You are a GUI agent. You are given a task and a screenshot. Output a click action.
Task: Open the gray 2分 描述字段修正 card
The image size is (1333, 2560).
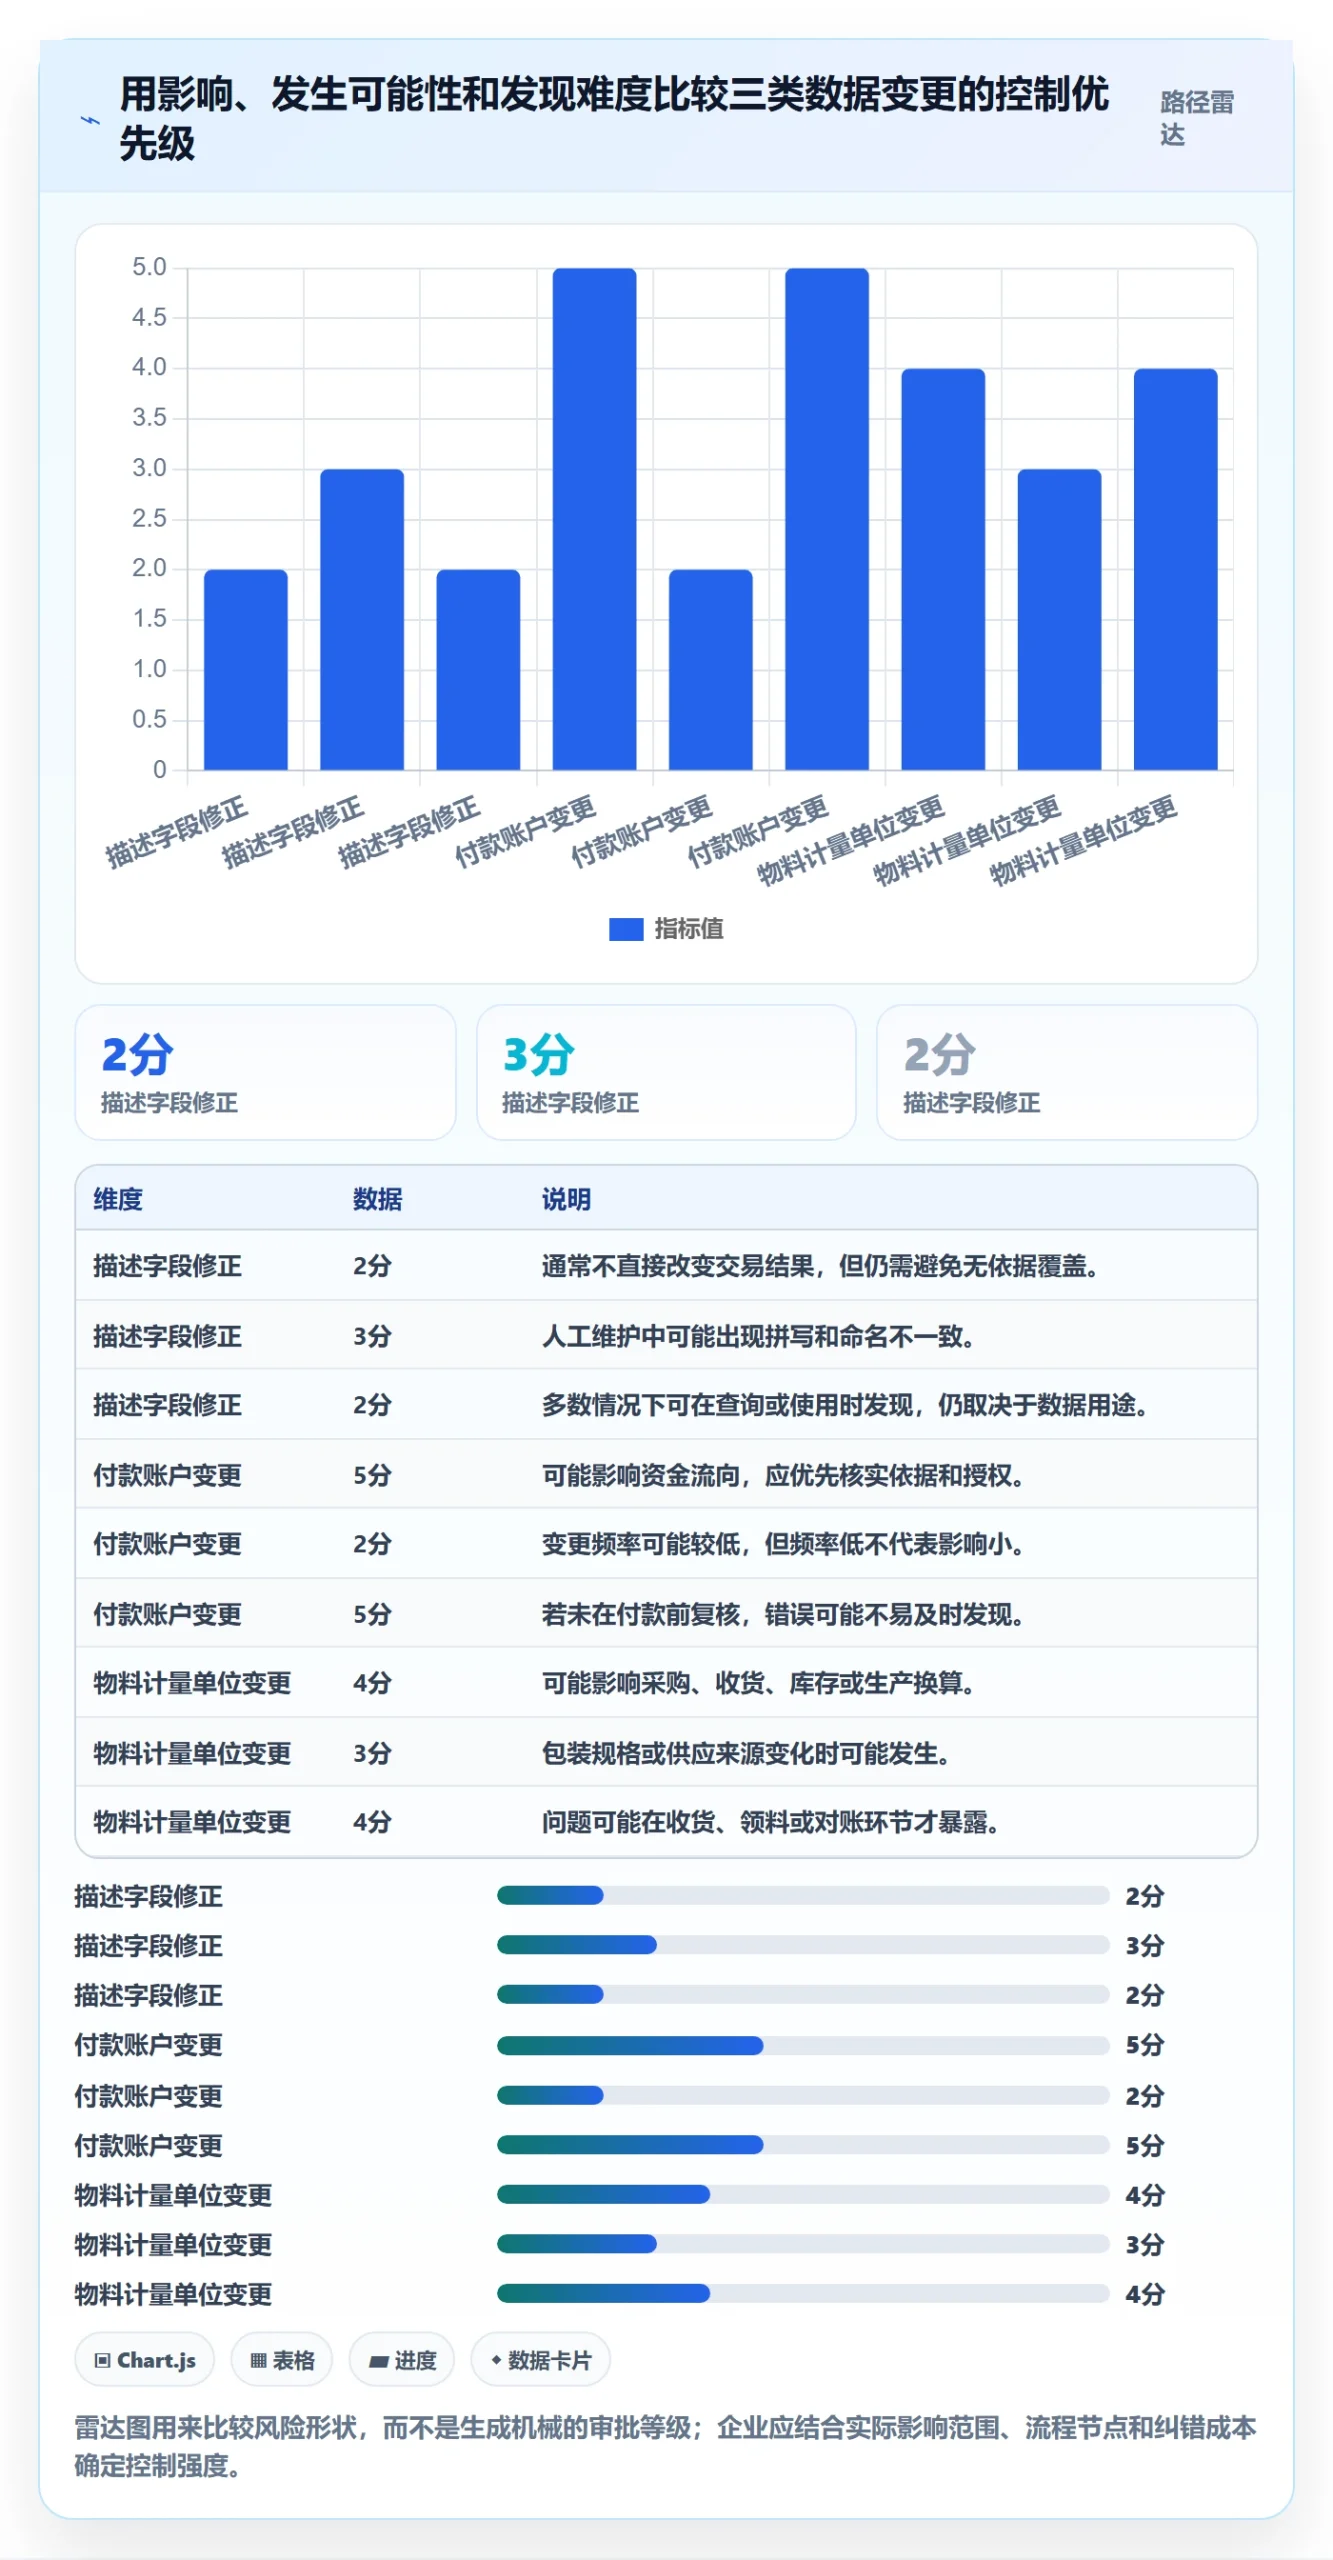click(1067, 1072)
